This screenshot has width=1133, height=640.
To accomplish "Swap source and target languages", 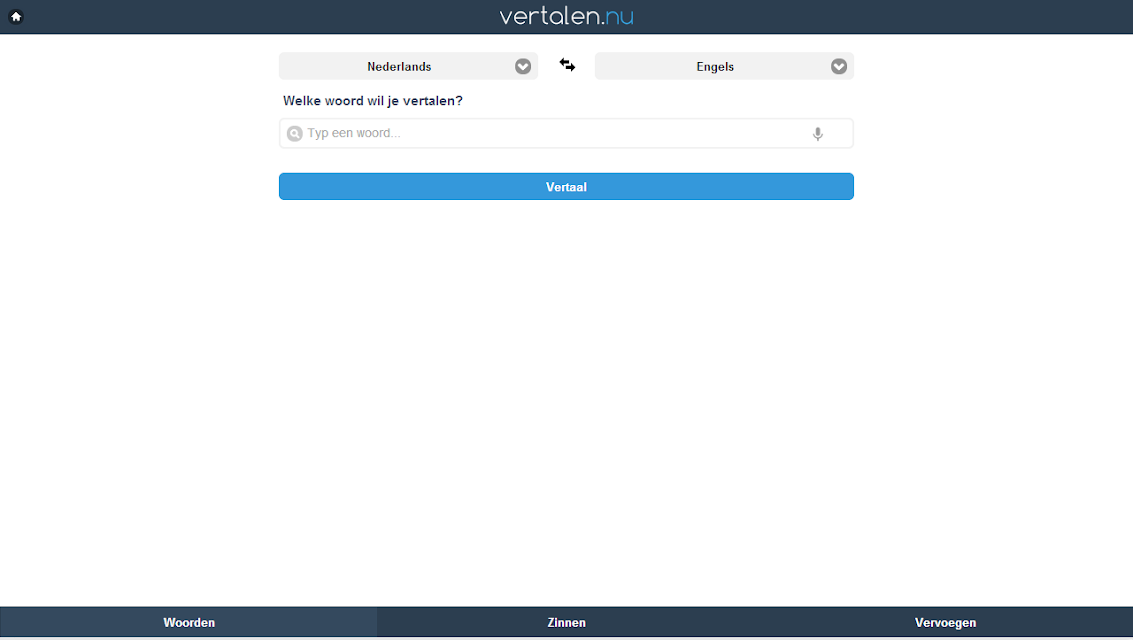I will click(567, 66).
